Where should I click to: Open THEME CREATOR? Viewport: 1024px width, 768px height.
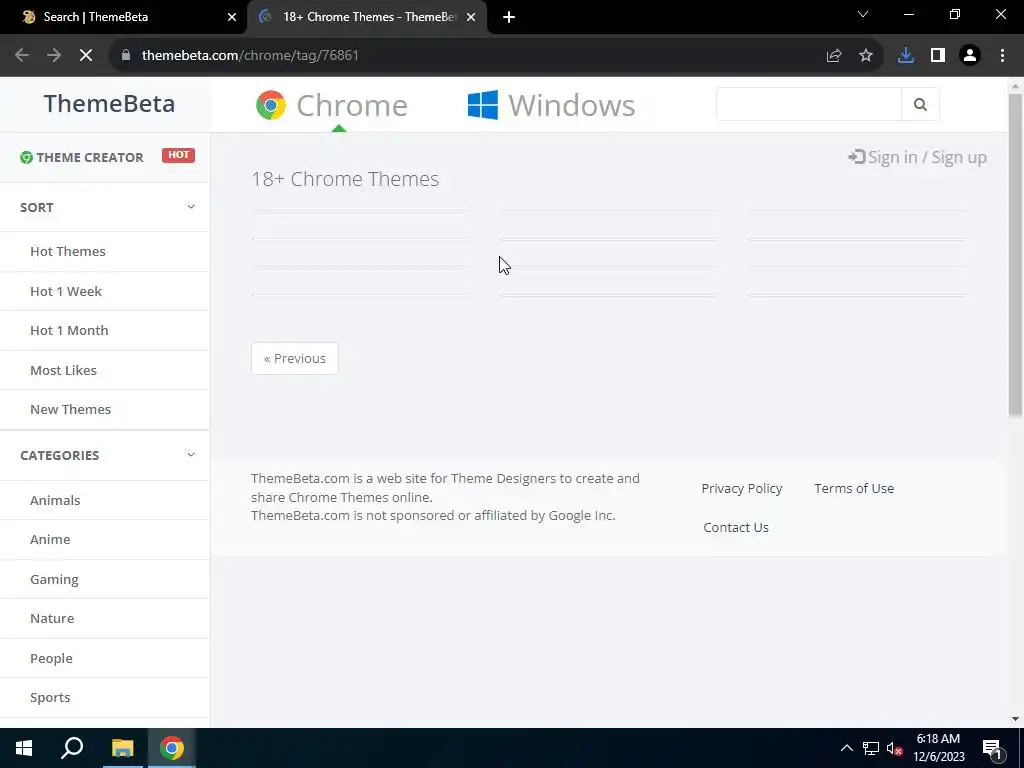click(x=89, y=157)
